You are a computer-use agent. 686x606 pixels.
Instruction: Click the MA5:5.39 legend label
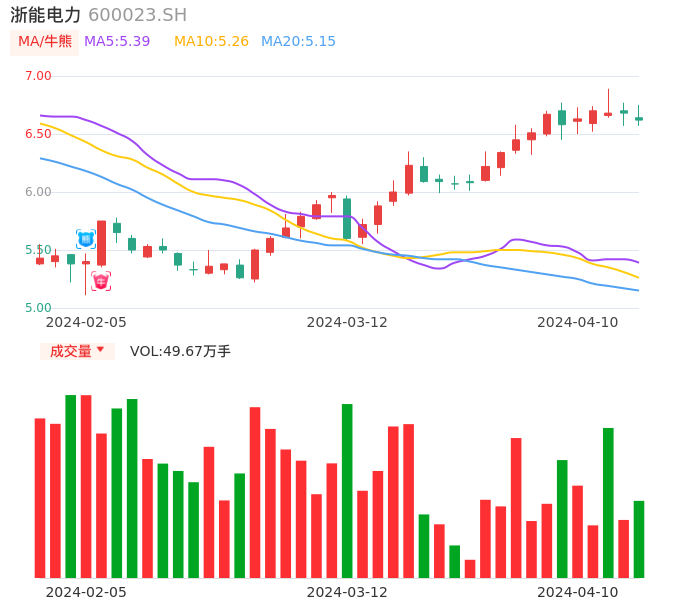(117, 42)
